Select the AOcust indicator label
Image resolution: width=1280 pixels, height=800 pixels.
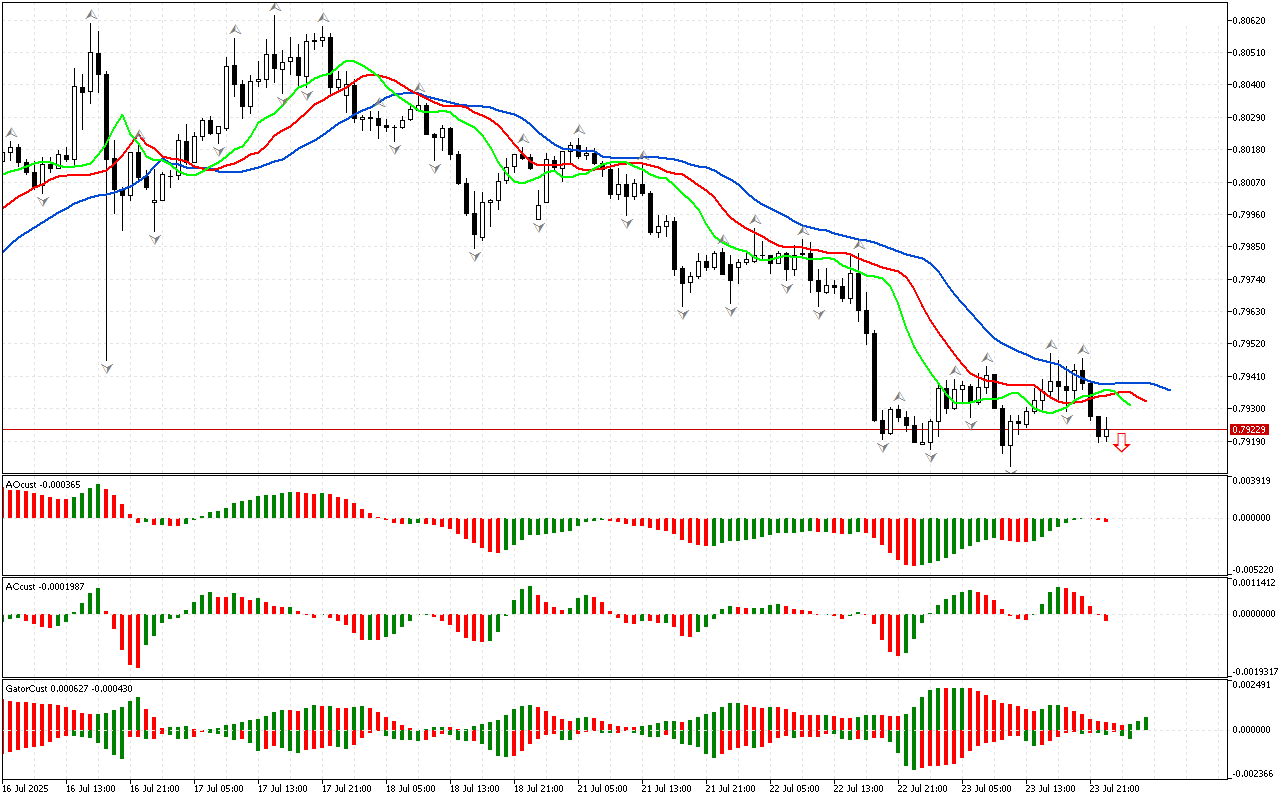[x=35, y=484]
